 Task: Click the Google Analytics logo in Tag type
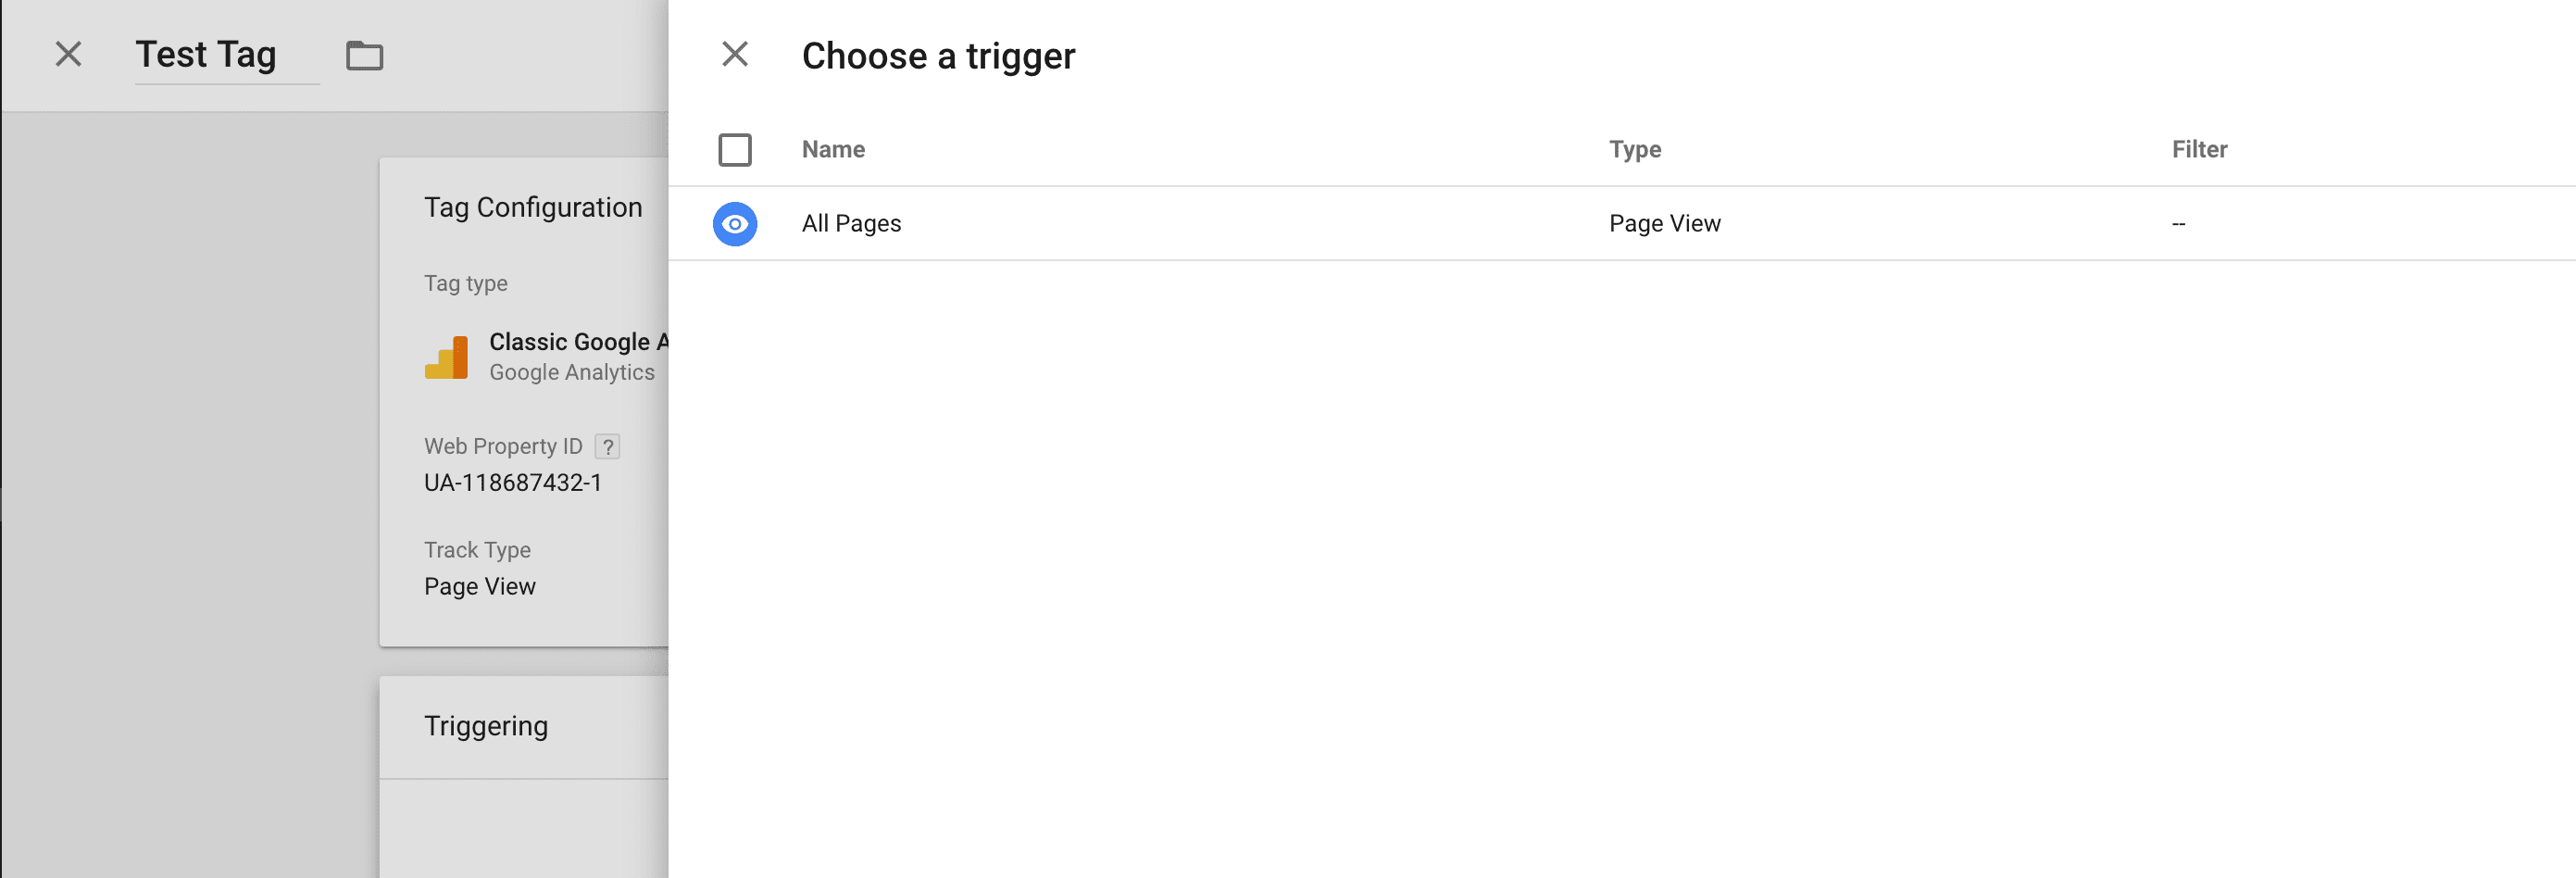tap(447, 356)
